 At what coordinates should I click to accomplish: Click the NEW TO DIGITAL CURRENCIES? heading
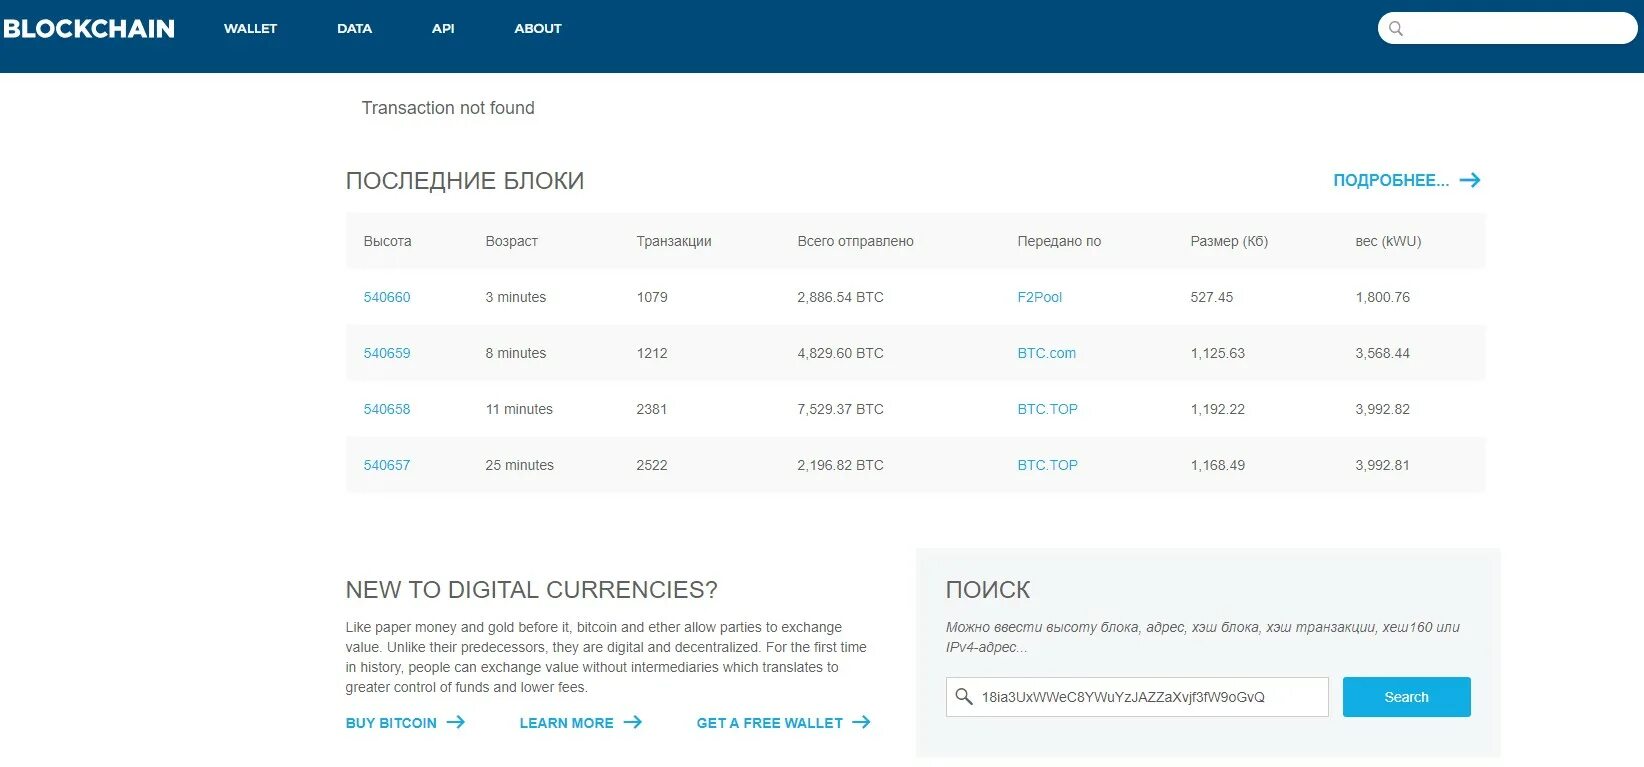pyautogui.click(x=532, y=590)
